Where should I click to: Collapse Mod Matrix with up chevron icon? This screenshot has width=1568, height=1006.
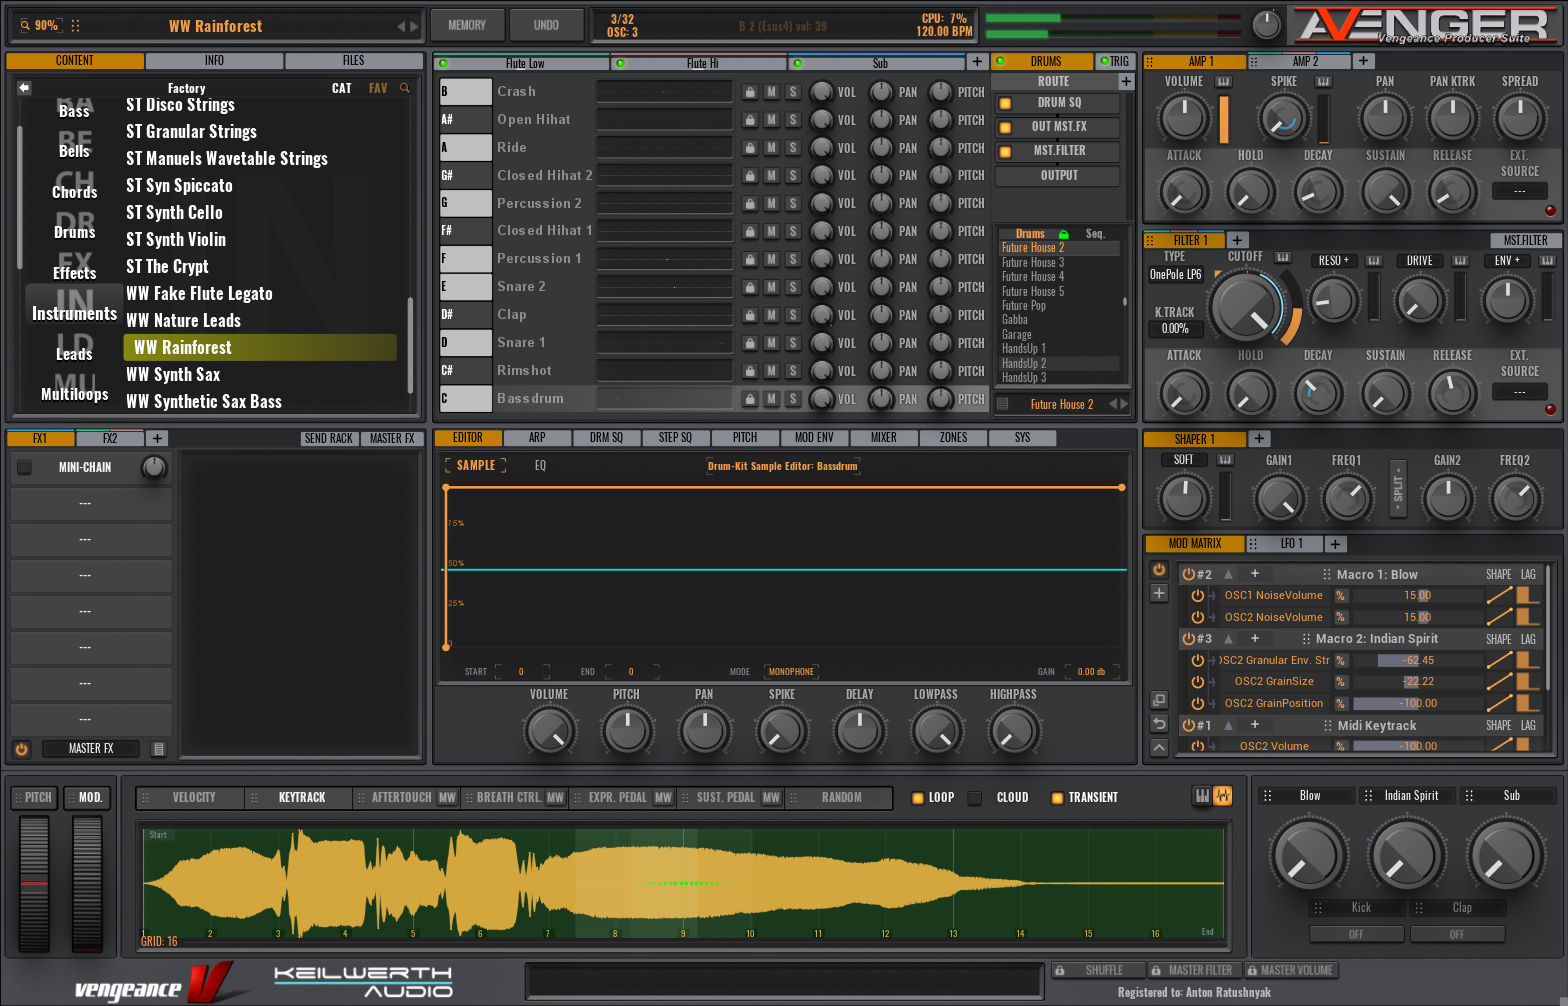pos(1159,747)
